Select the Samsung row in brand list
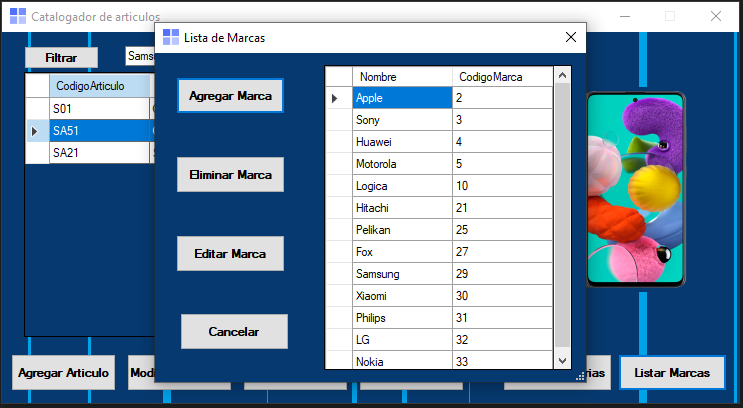Viewport: 743px width, 408px height. 402,274
